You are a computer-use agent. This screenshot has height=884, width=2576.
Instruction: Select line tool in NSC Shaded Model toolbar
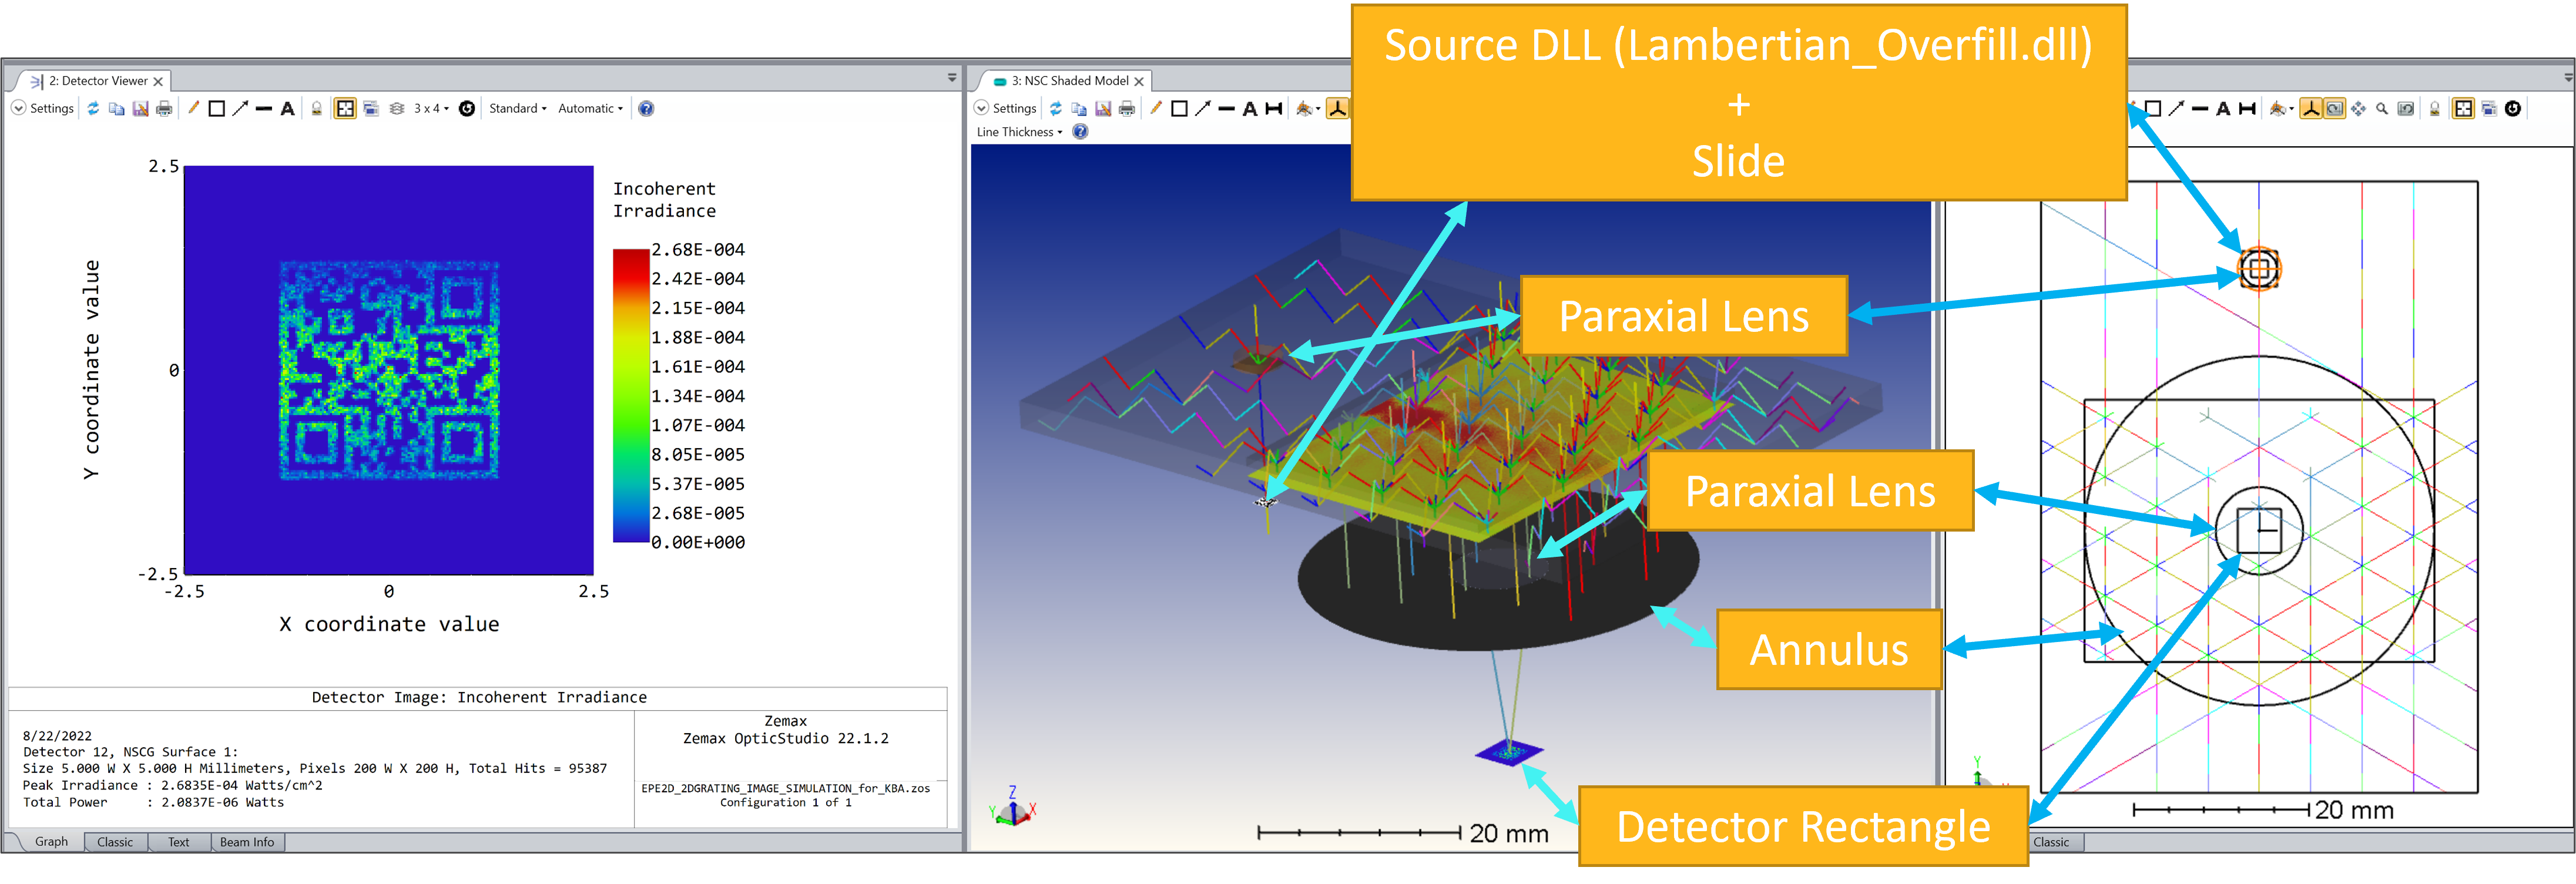[x=1226, y=108]
